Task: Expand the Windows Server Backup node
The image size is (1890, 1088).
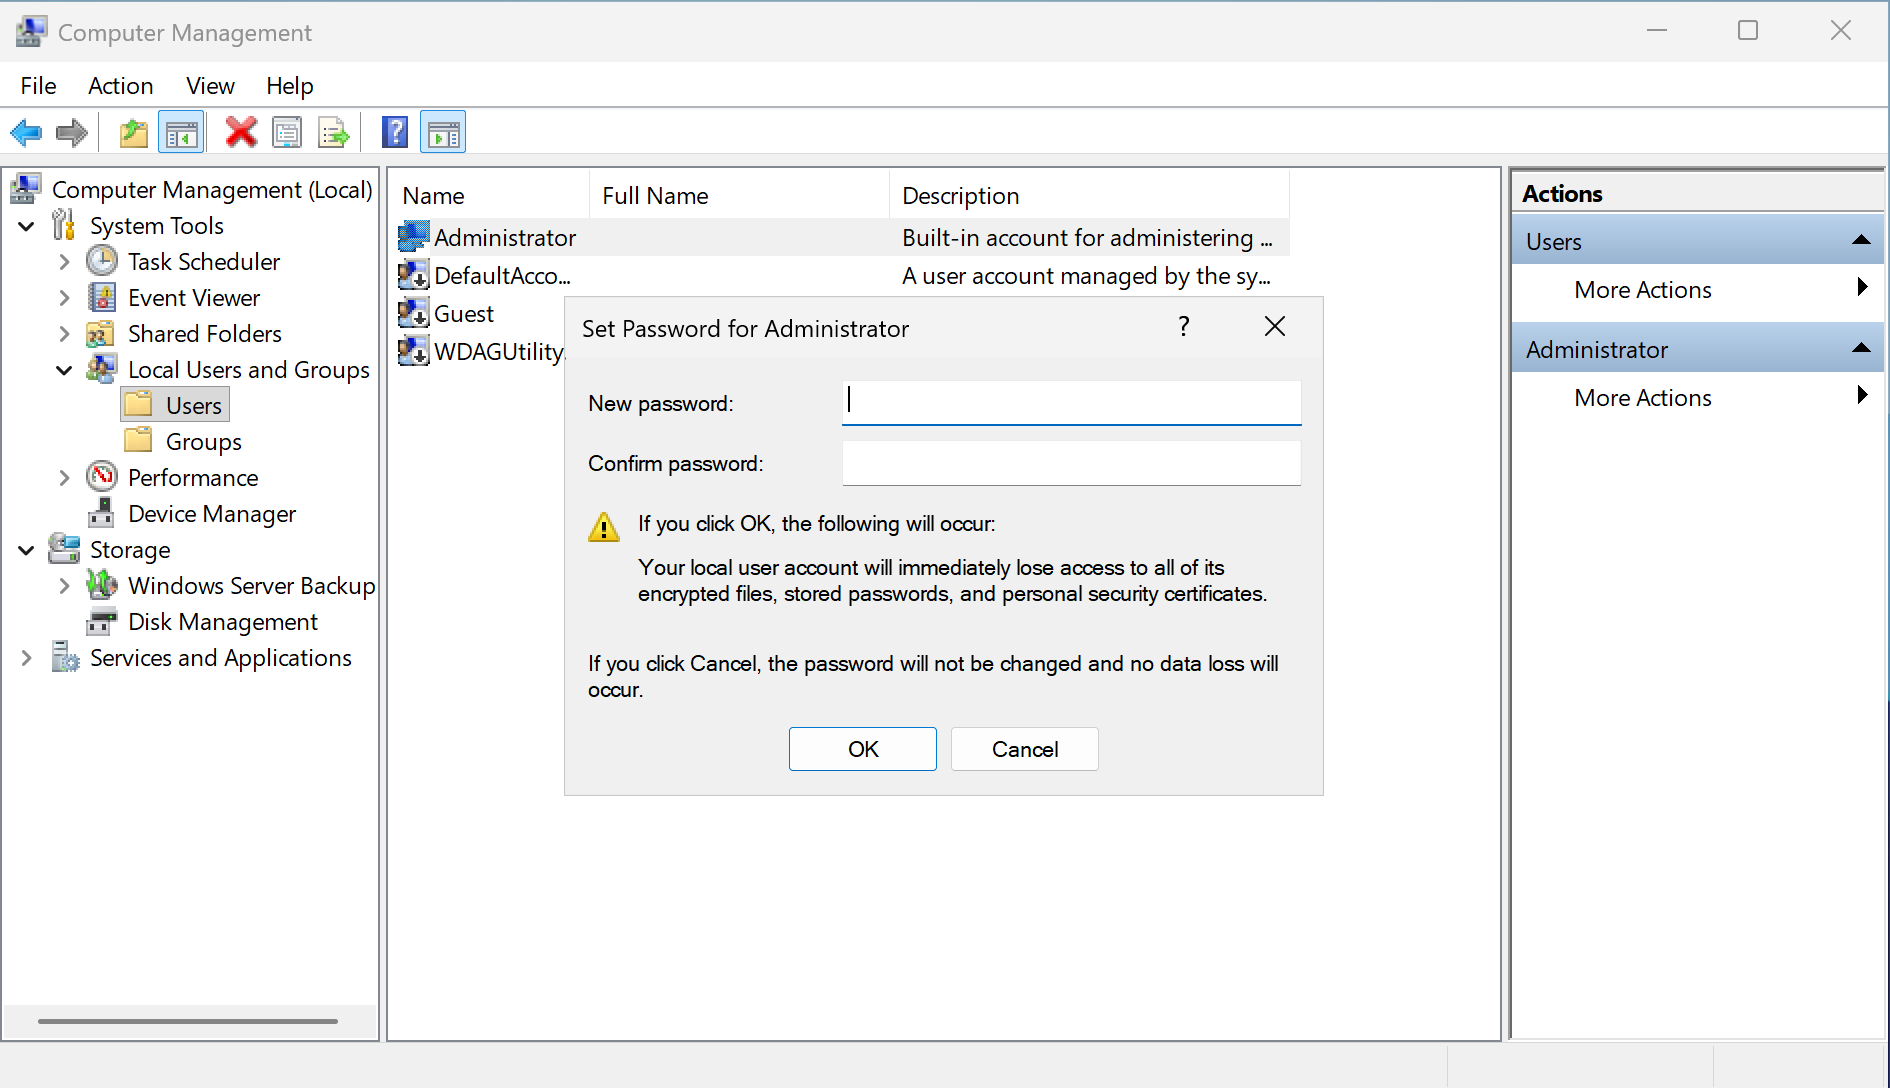Action: click(x=65, y=586)
